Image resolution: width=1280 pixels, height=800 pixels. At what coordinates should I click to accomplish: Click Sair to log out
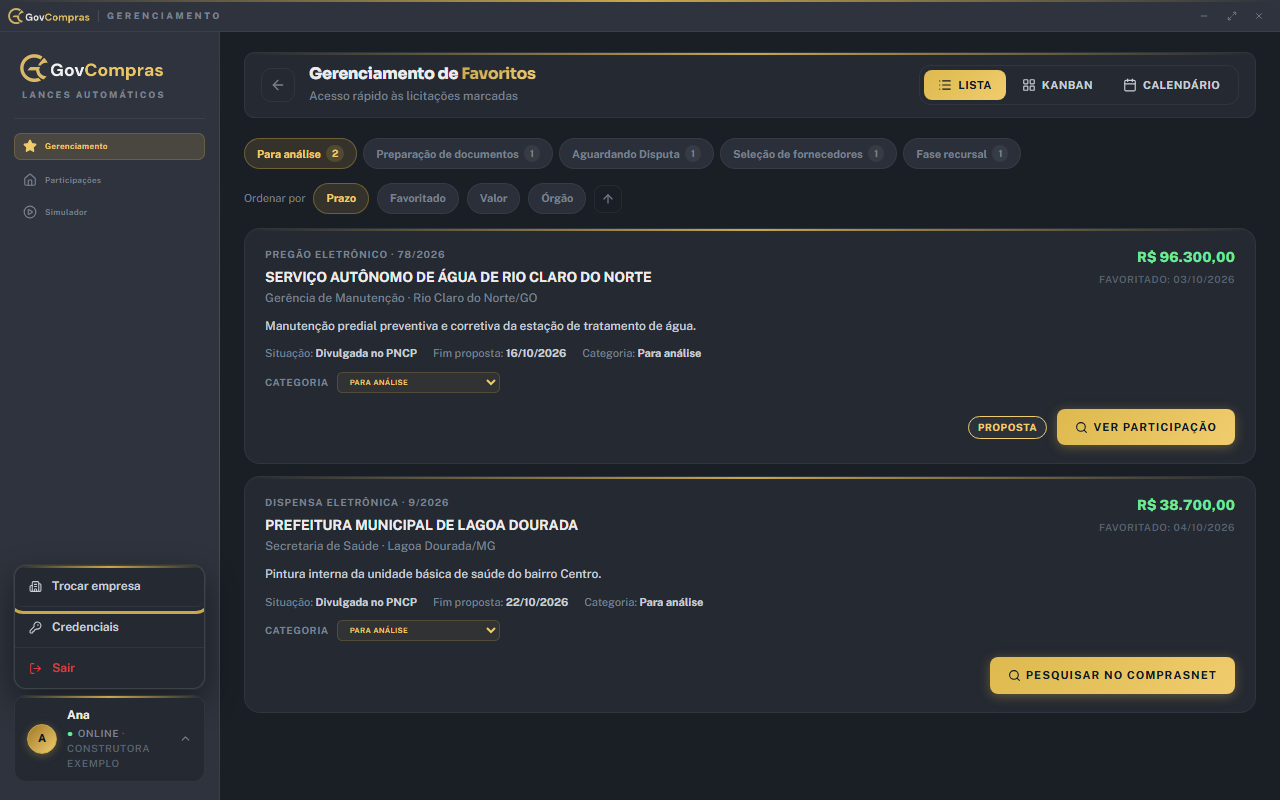point(109,668)
